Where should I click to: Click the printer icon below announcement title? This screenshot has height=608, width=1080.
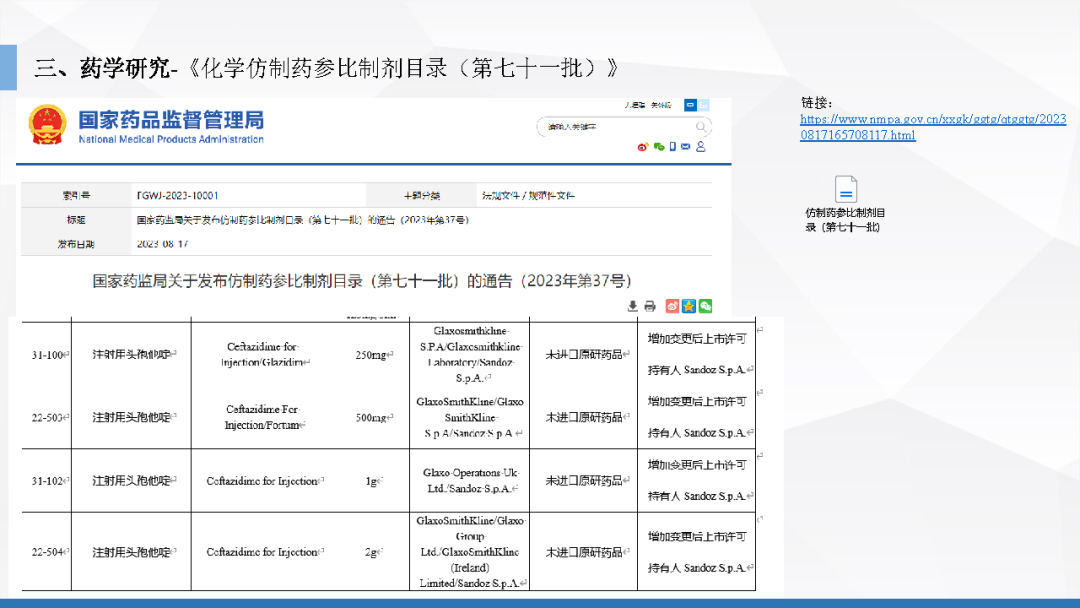coord(649,306)
